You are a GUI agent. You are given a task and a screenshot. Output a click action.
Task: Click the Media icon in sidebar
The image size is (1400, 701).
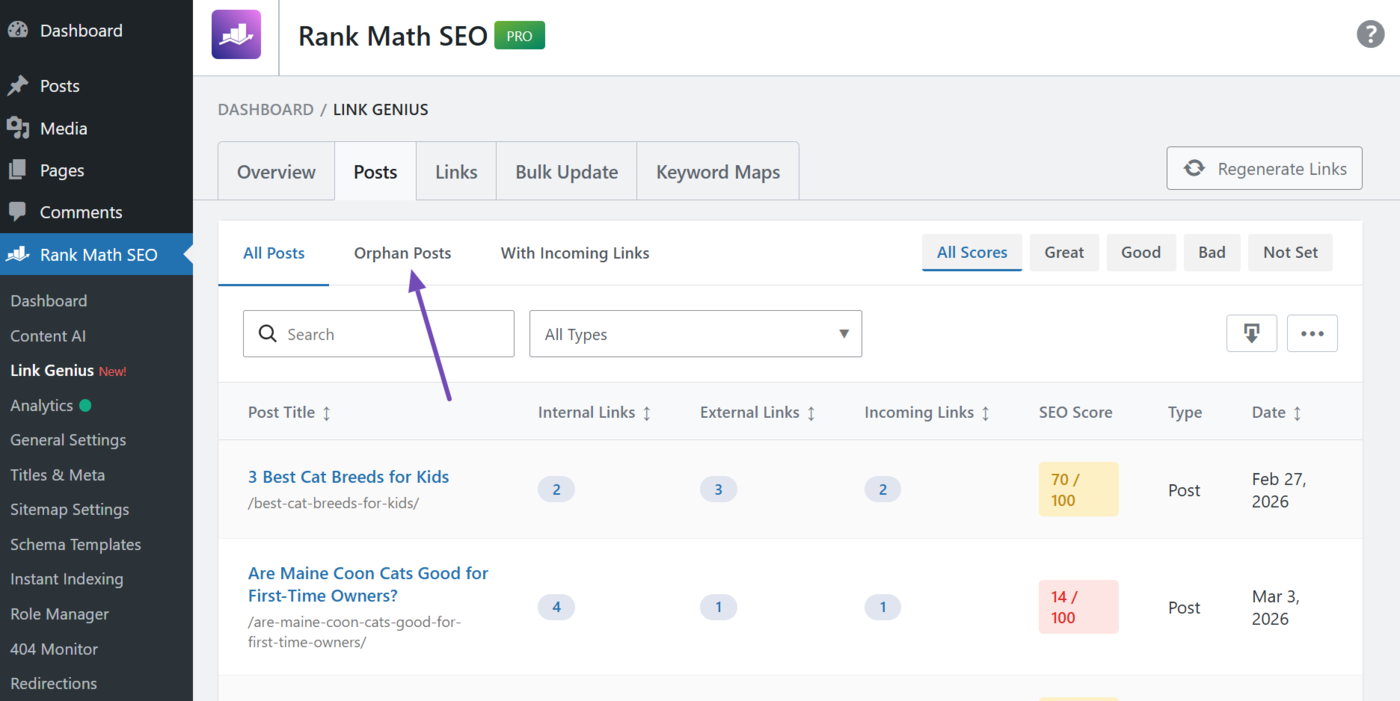[x=17, y=128]
